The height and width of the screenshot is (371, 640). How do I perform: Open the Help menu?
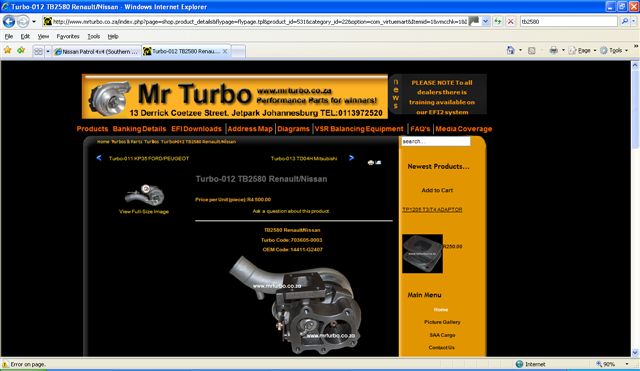click(113, 36)
